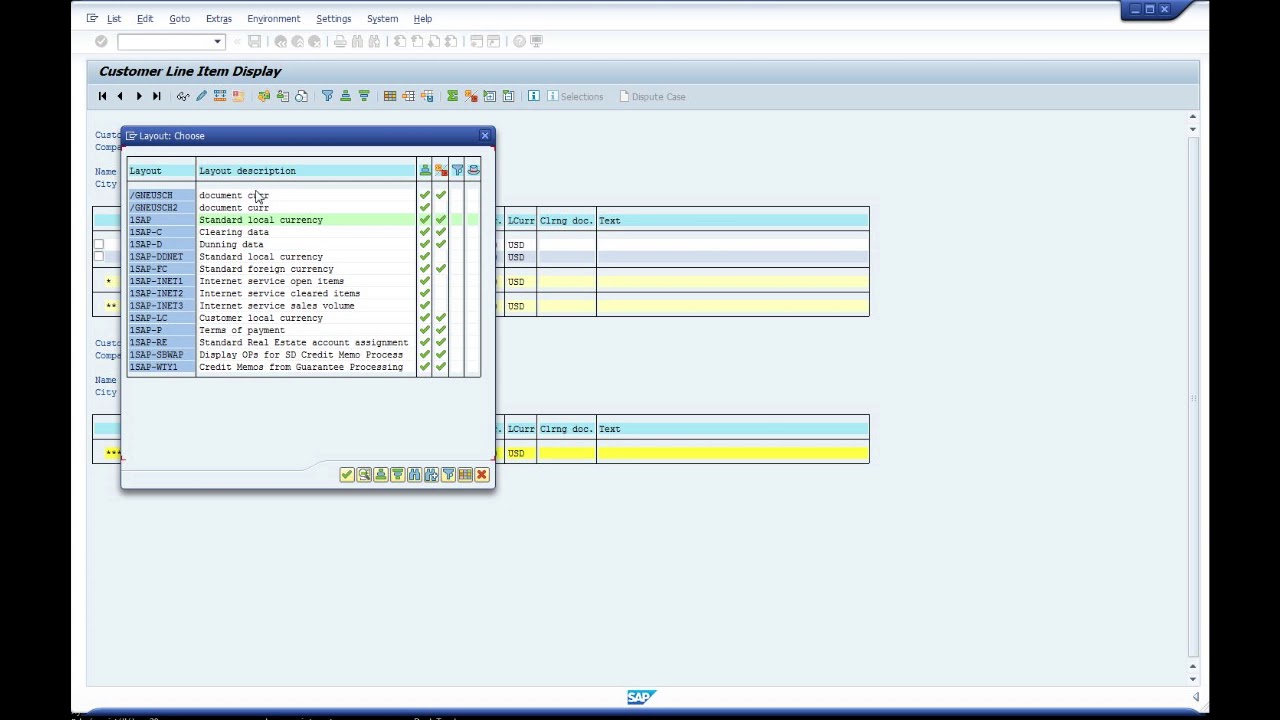Click the Text column header in first table
This screenshot has height=720, width=1280.
[x=732, y=221]
